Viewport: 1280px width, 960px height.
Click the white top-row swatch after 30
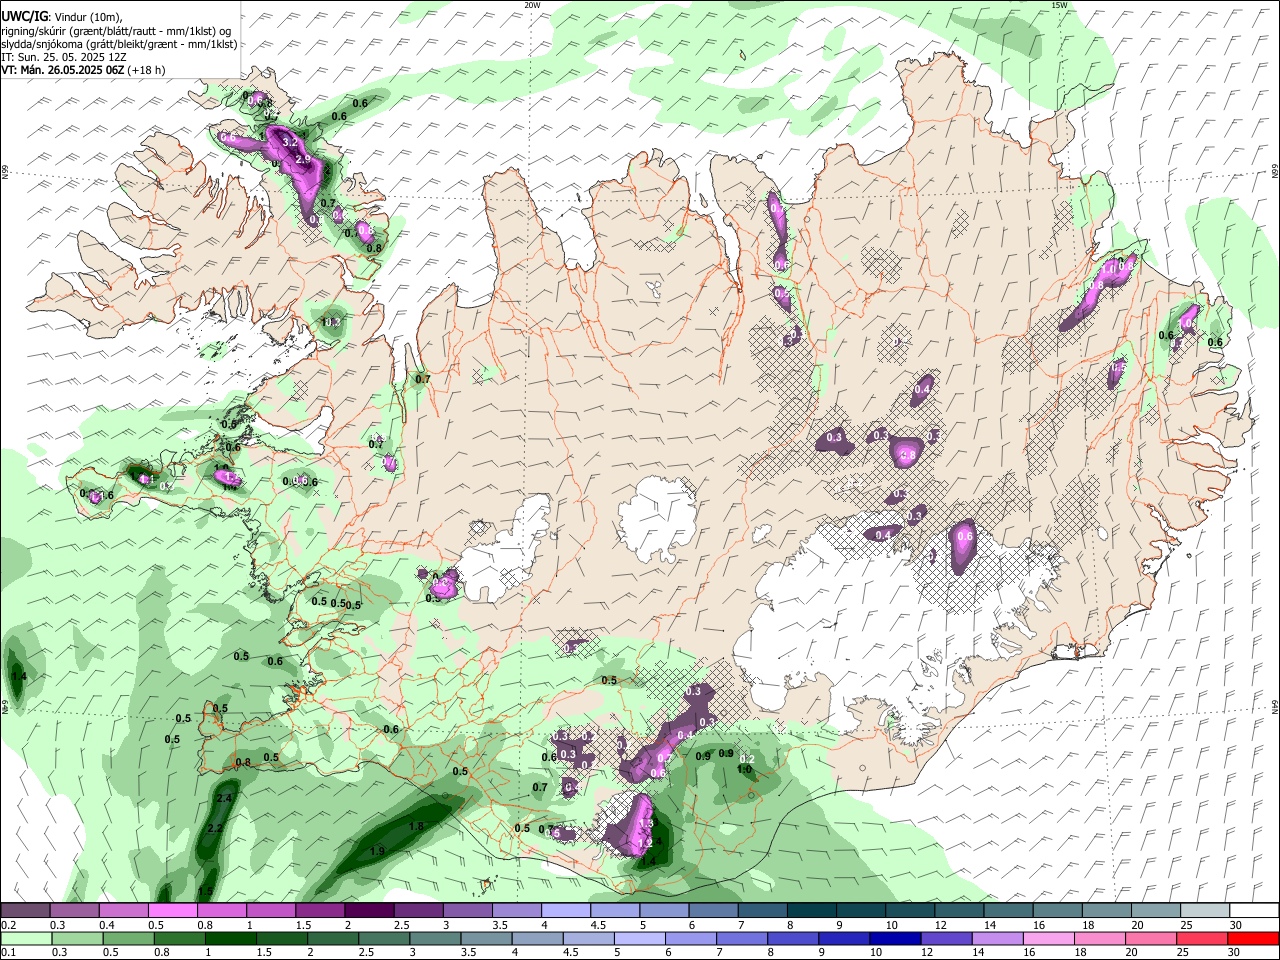tap(1254, 911)
